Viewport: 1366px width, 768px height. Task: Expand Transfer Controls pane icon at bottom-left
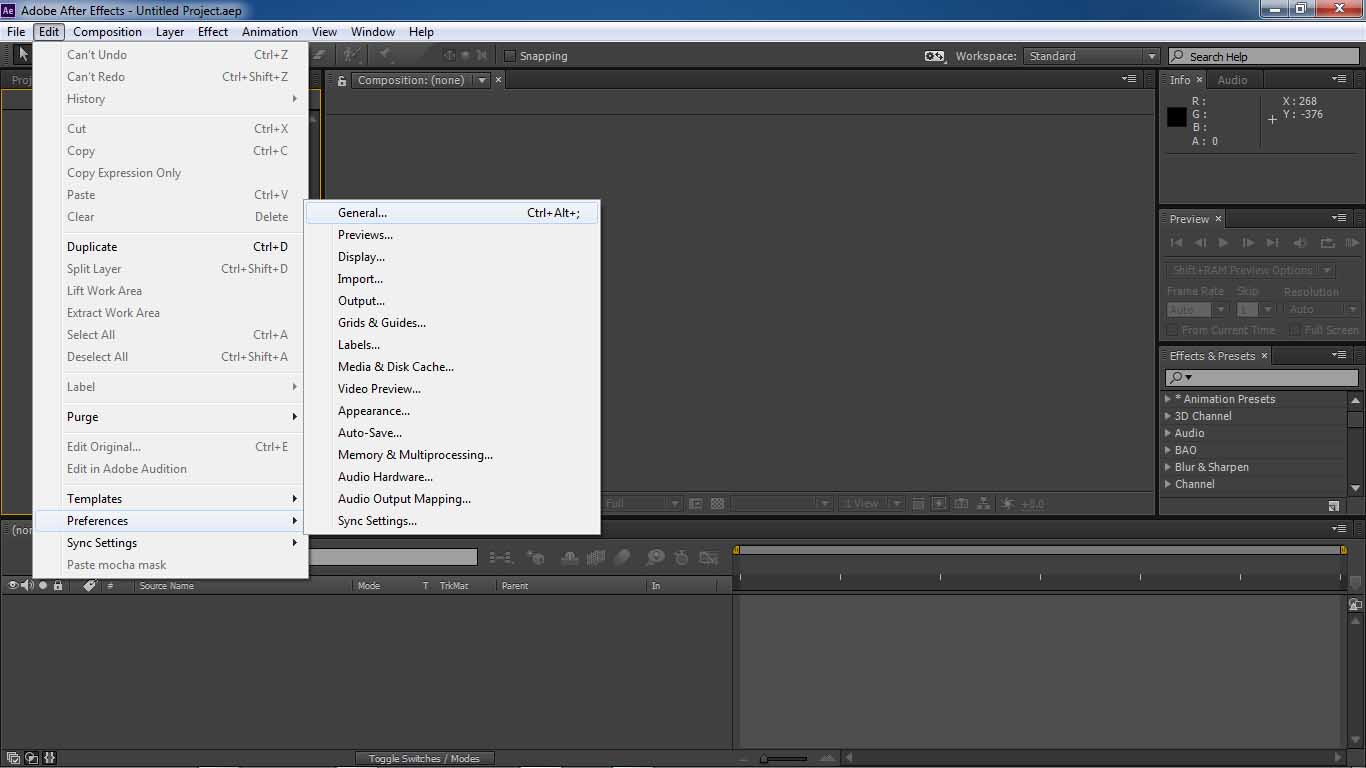point(32,758)
